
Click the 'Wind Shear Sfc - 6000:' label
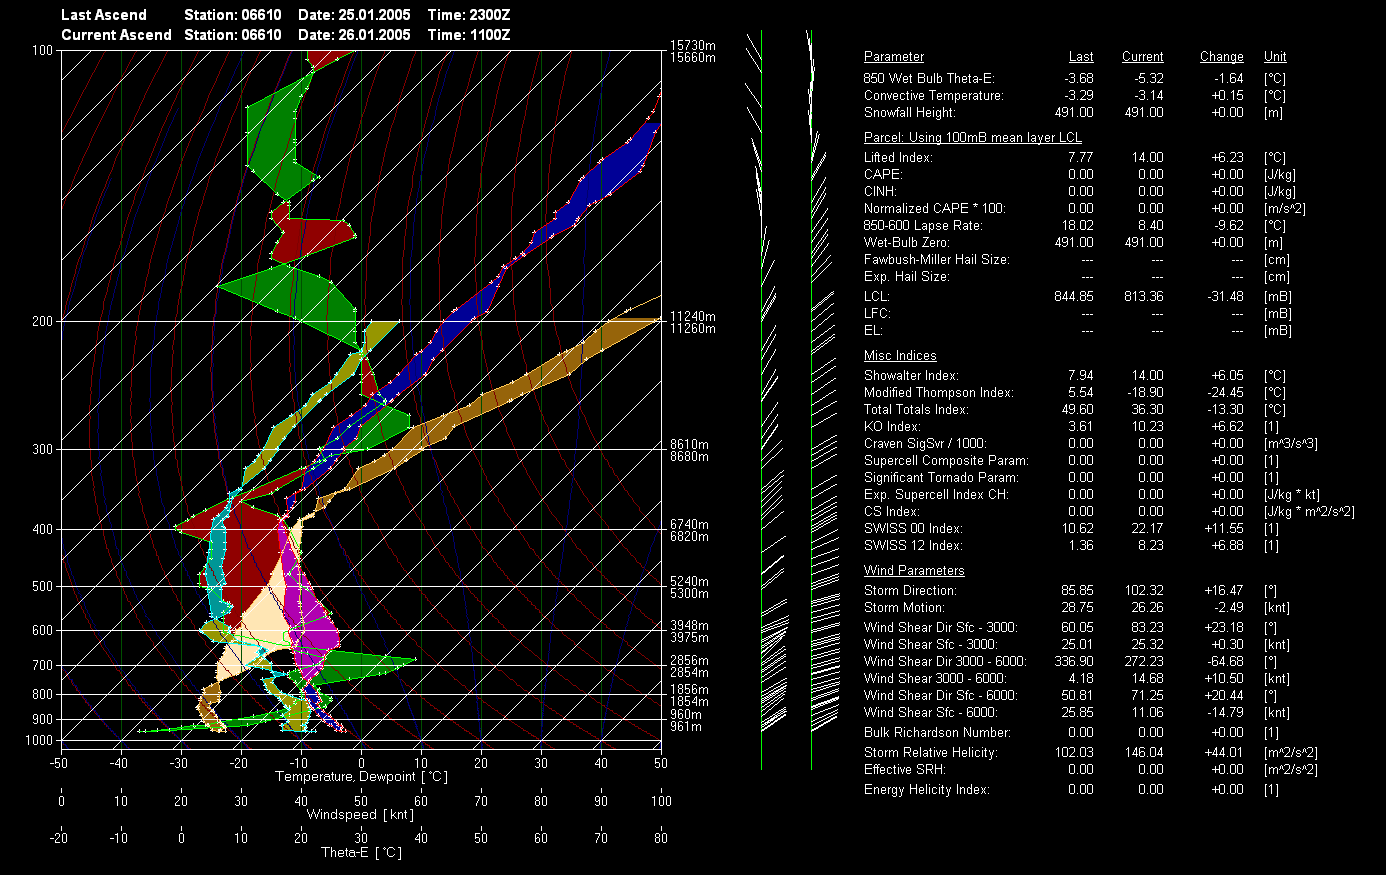[x=930, y=712]
